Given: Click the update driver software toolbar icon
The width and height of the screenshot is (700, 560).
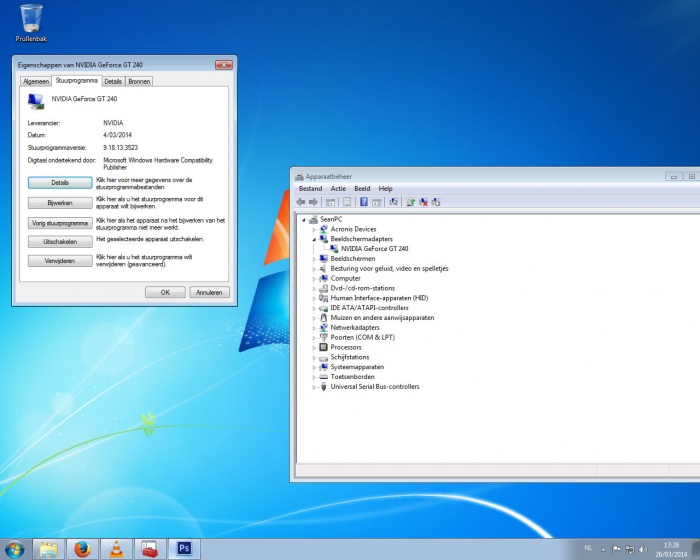Looking at the screenshot, I should tap(410, 202).
